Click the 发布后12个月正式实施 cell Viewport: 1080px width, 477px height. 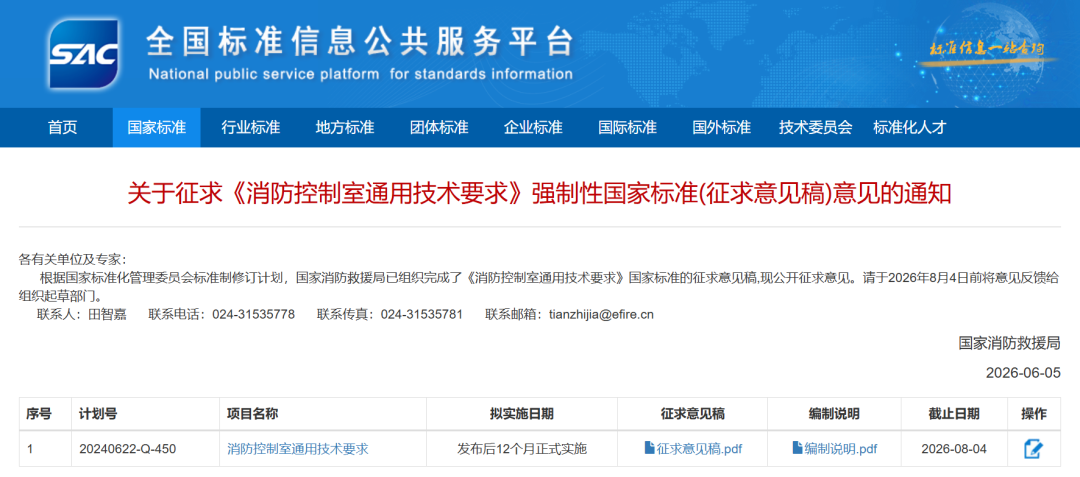(522, 449)
